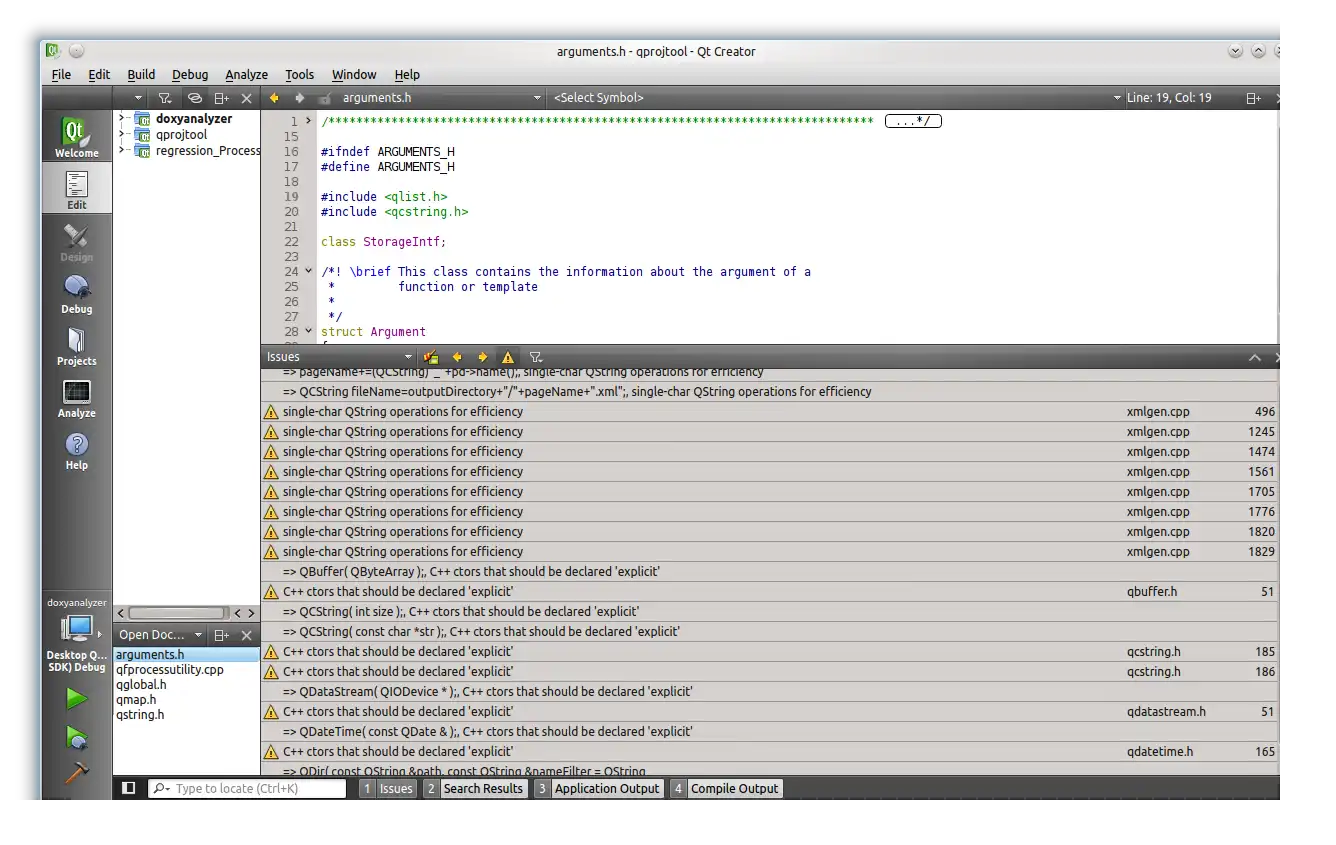Toggle warnings display in the Issues pane
Image resolution: width=1336 pixels, height=845 pixels.
pyautogui.click(x=508, y=357)
